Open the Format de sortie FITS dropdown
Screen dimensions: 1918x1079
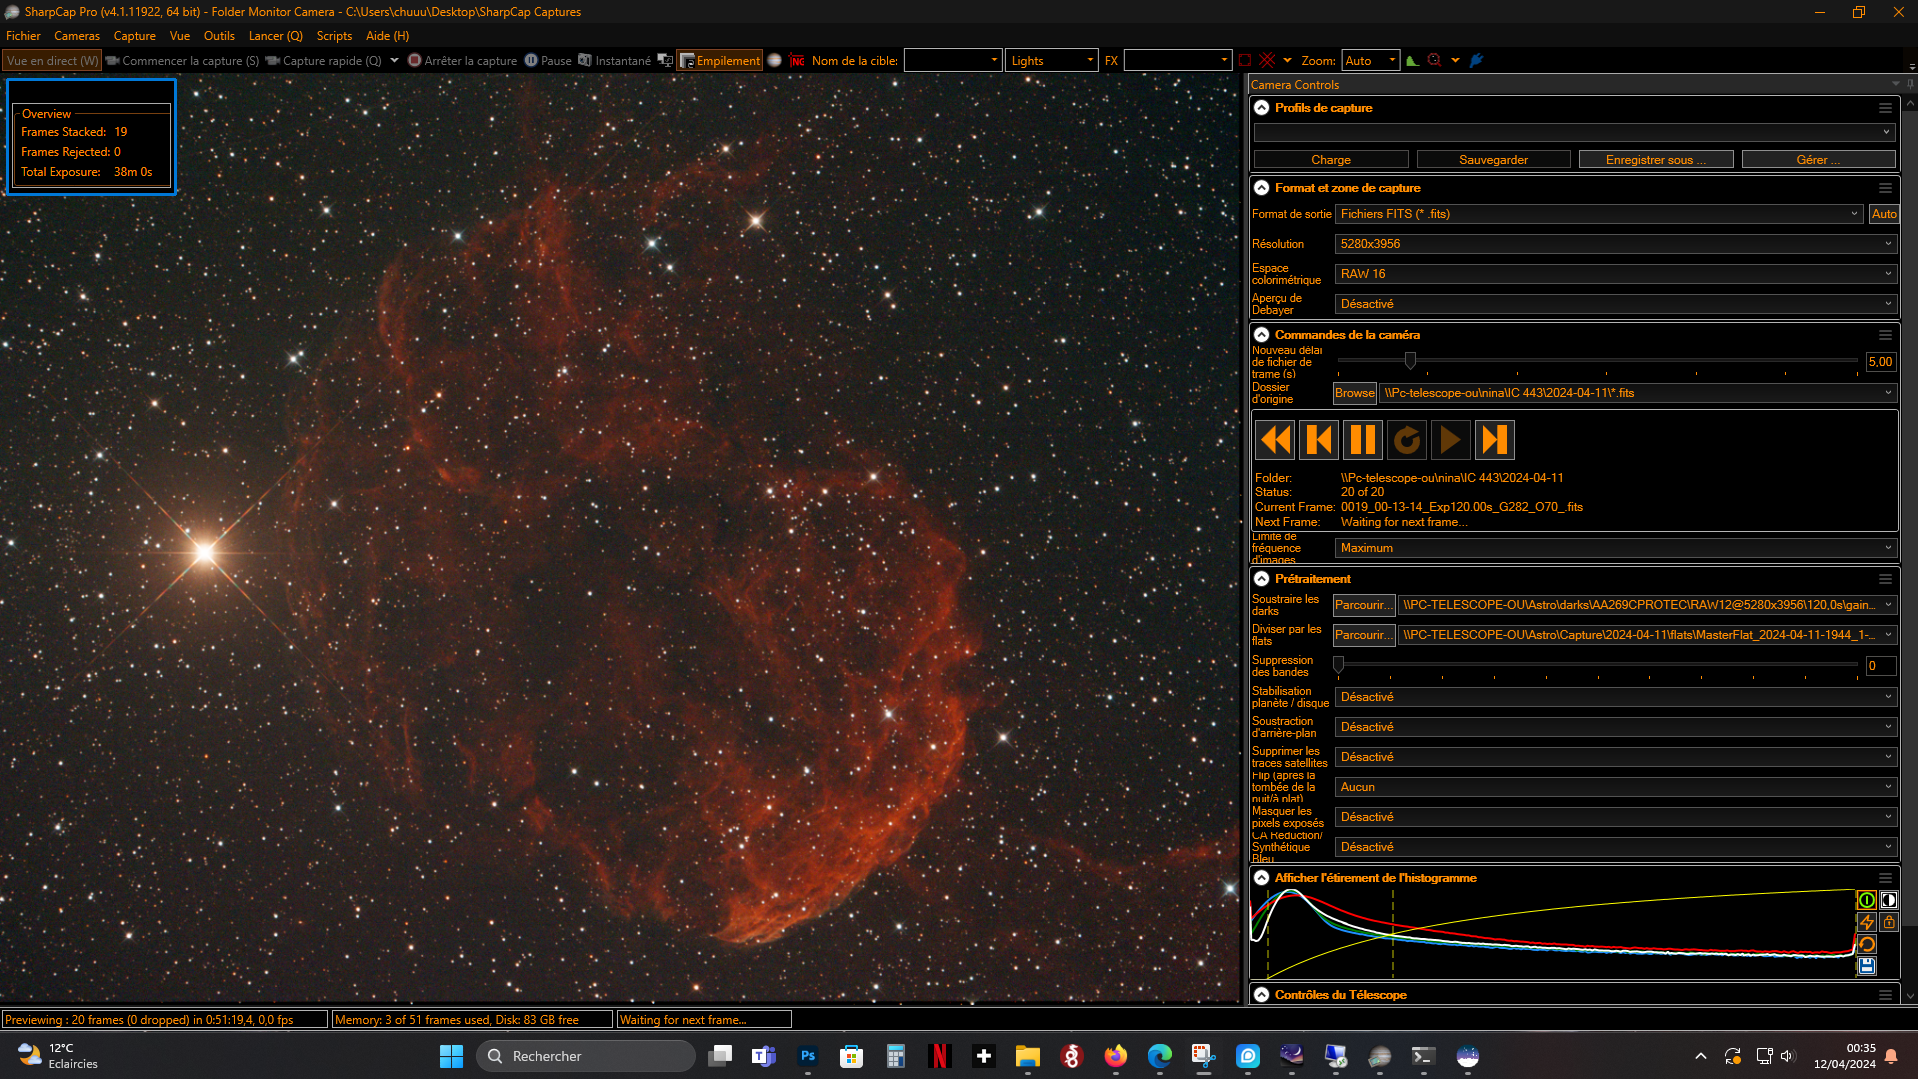(1598, 214)
